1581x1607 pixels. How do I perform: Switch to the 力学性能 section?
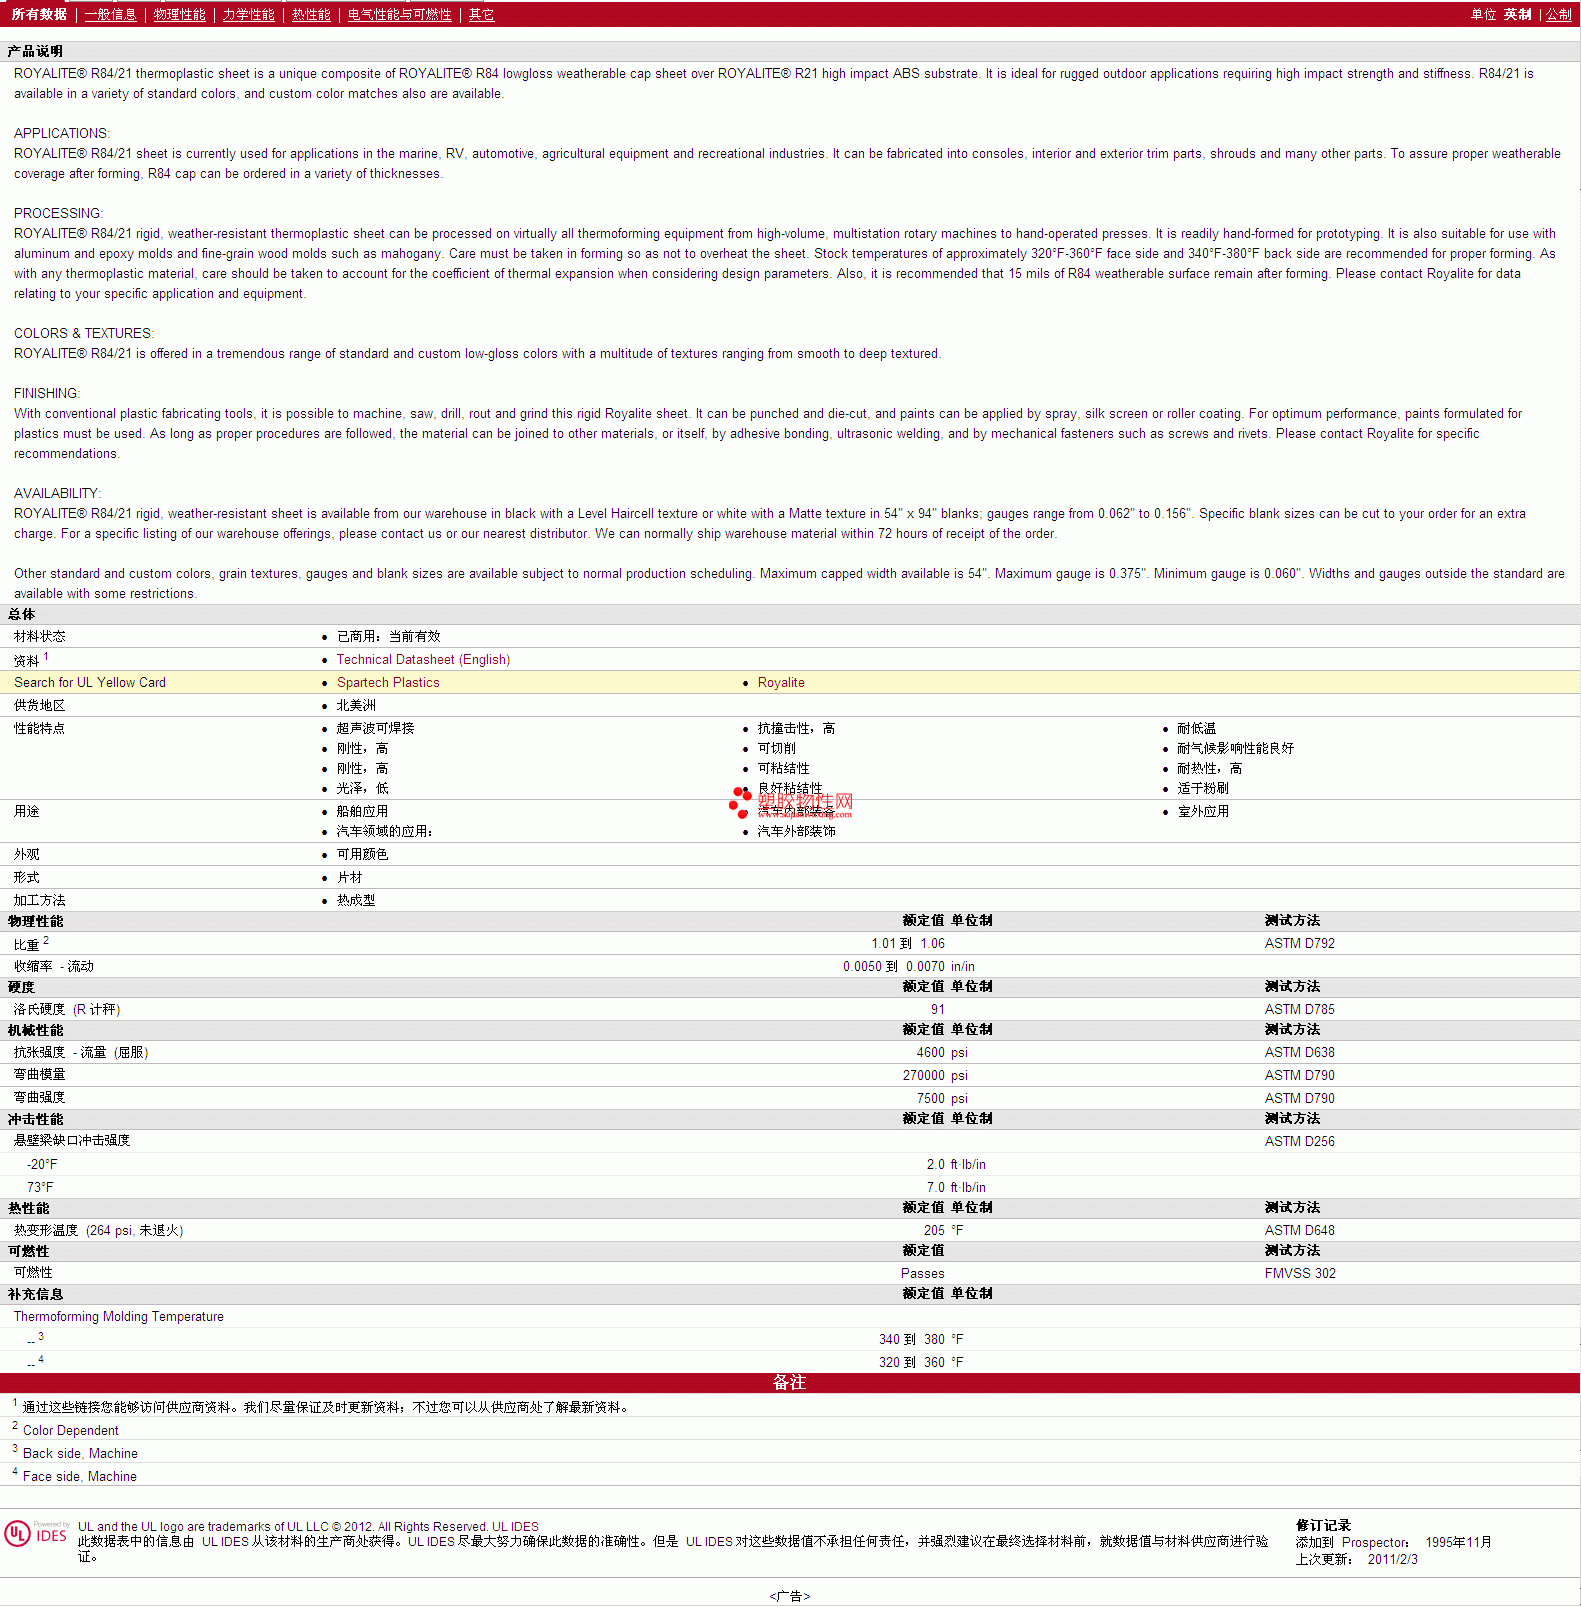pos(248,14)
